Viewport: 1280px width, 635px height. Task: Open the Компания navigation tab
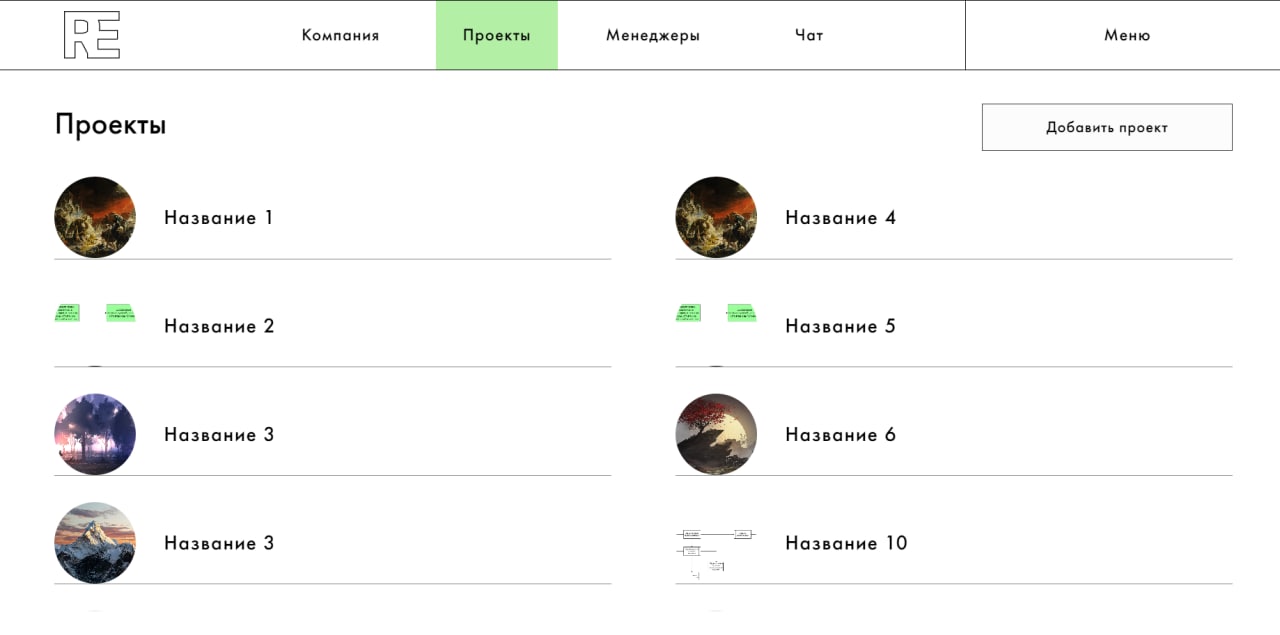pos(340,35)
